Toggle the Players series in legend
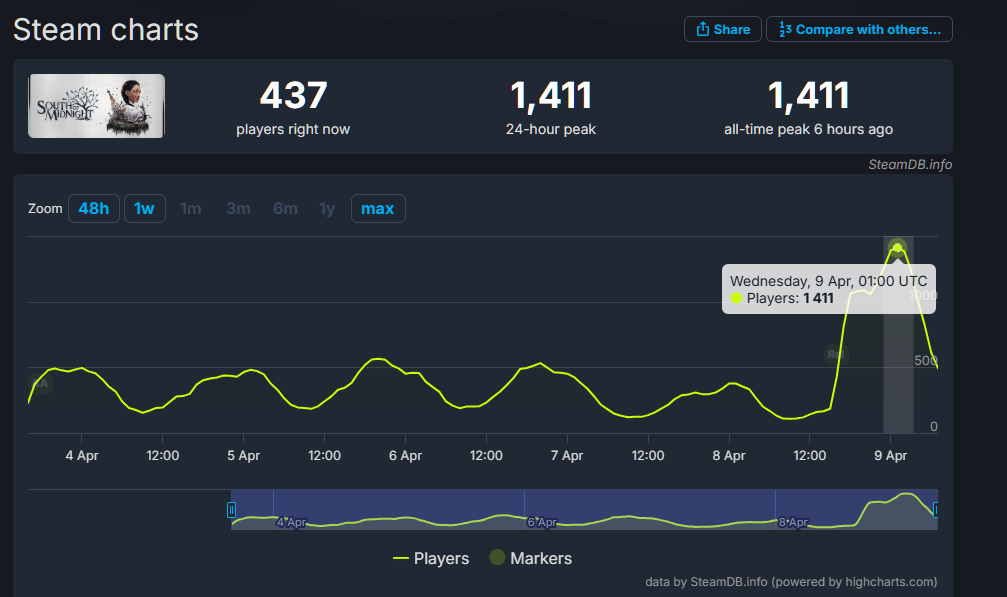This screenshot has height=597, width=1007. (431, 558)
